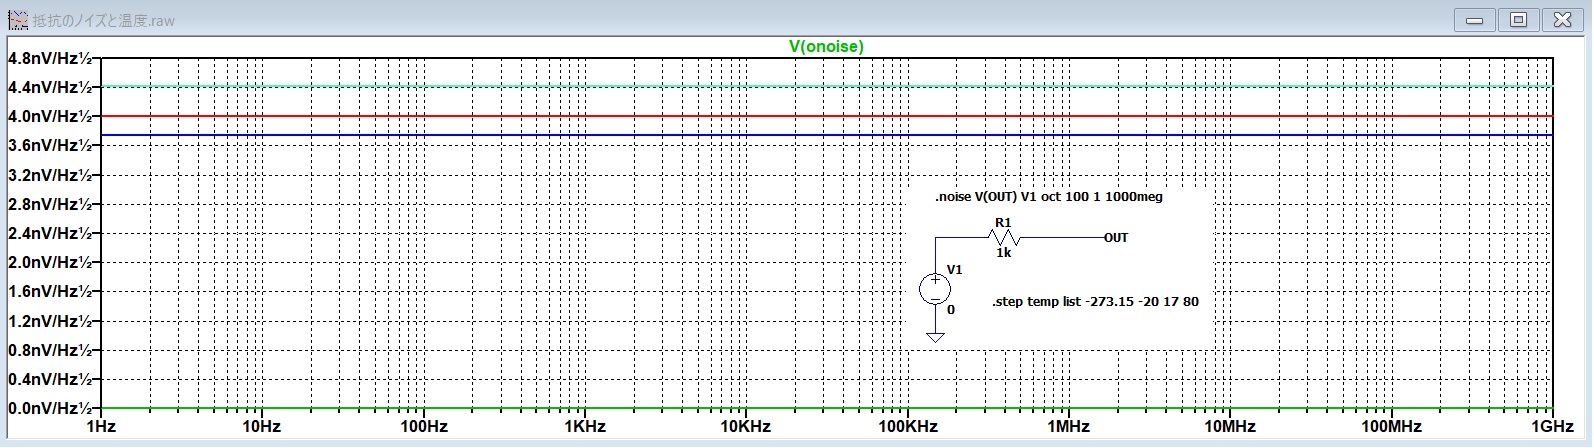The width and height of the screenshot is (1594, 448).
Task: Select the red noise trace line
Action: 500,116
